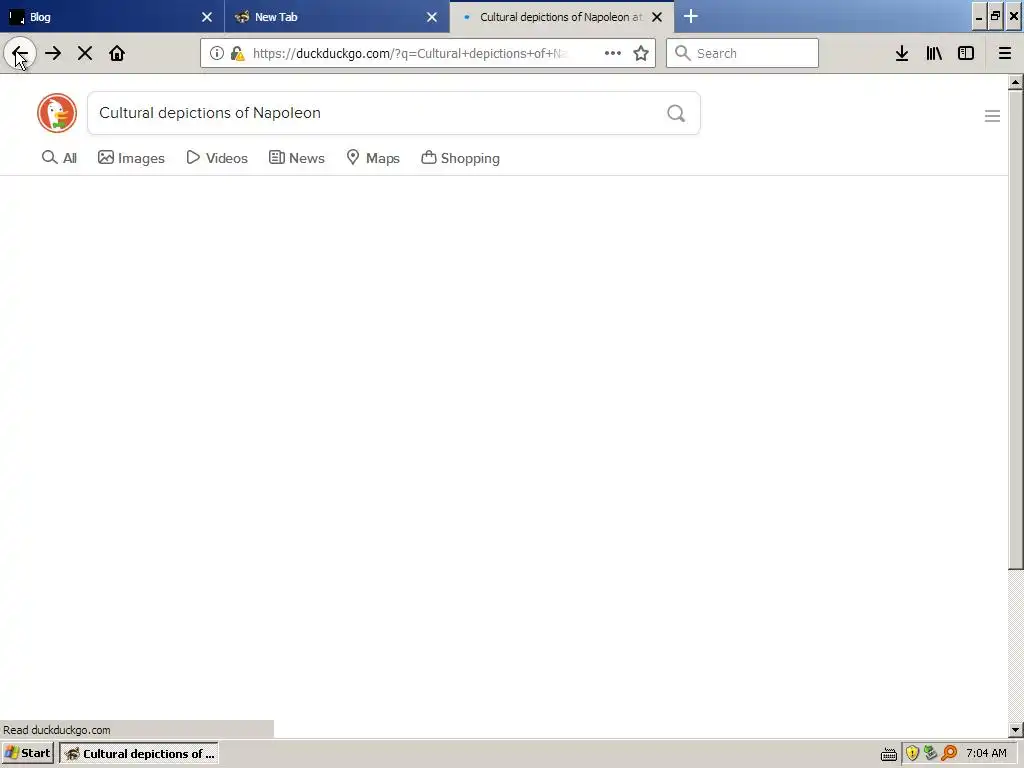Close the New Tab tab
The width and height of the screenshot is (1024, 768).
pyautogui.click(x=432, y=17)
